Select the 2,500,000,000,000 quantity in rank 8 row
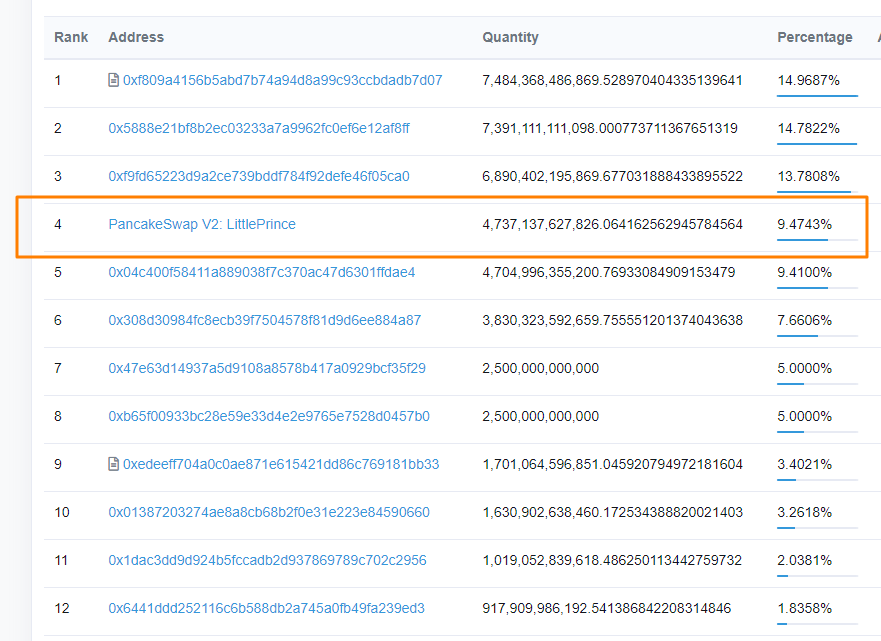The width and height of the screenshot is (881, 641). (x=541, y=416)
